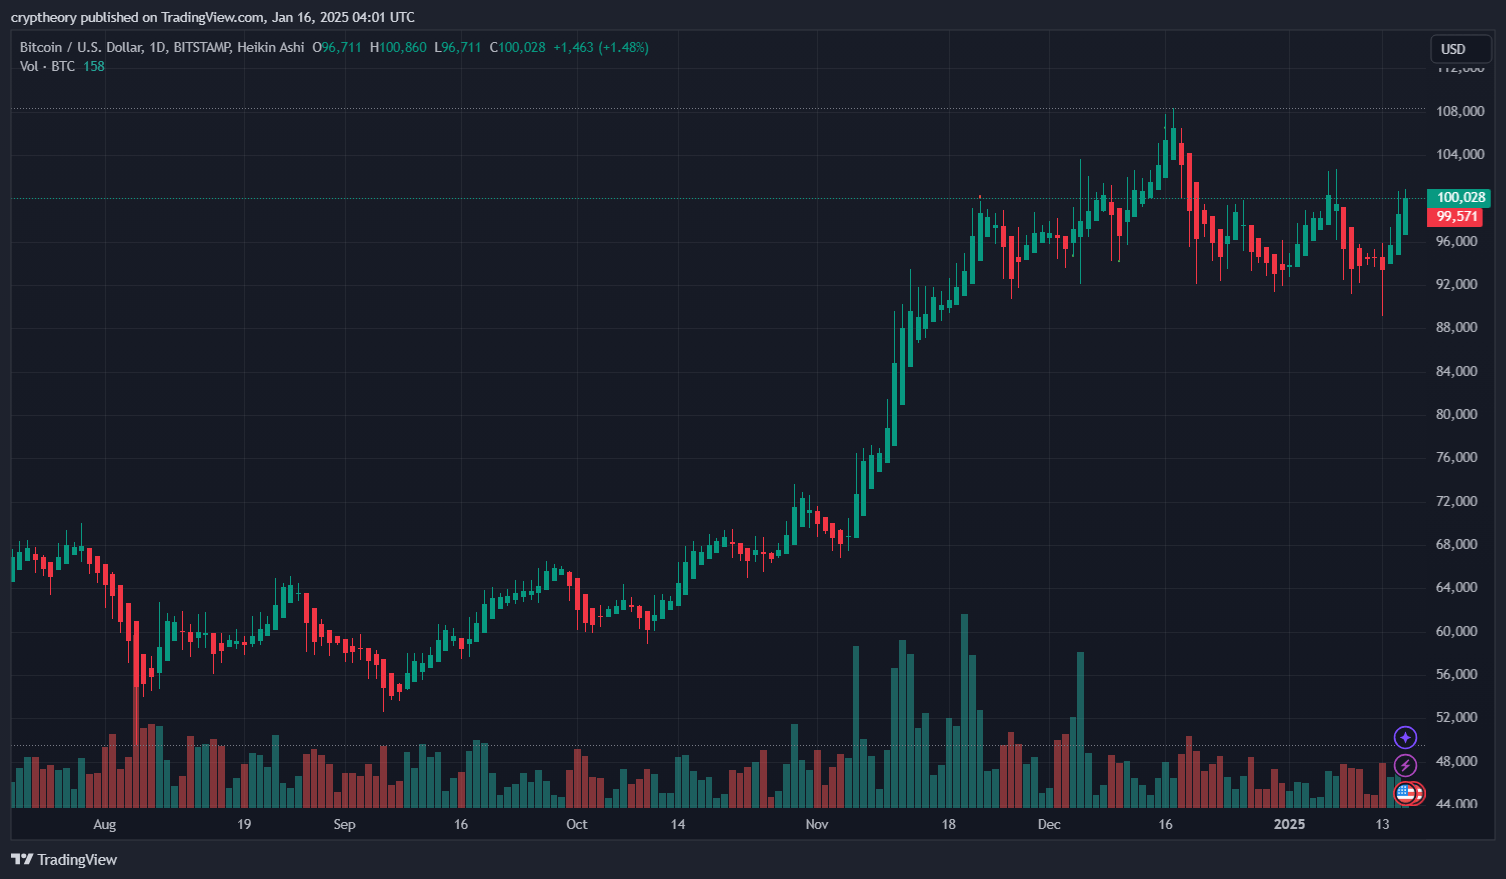Screen dimensions: 1506x879
Task: Click the Oct label on time axis
Action: tap(577, 824)
